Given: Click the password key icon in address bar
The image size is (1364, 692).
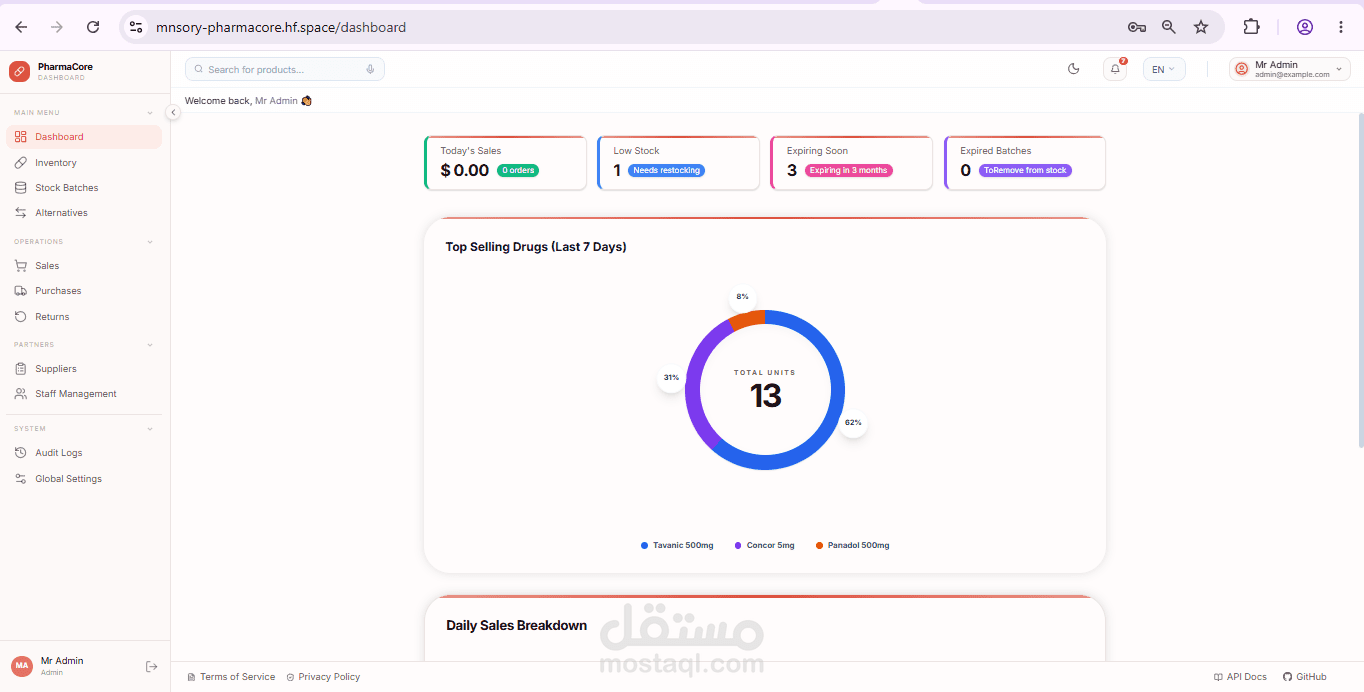Looking at the screenshot, I should click(1136, 27).
